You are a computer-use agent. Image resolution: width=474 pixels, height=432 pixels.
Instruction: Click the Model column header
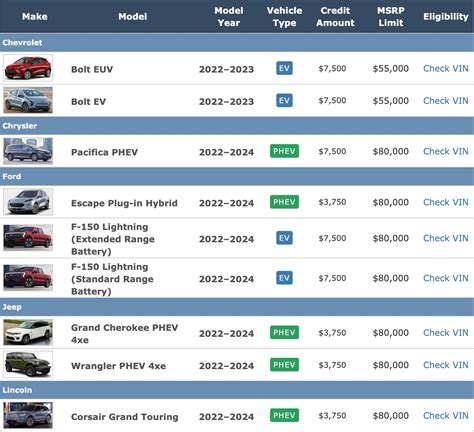133,16
